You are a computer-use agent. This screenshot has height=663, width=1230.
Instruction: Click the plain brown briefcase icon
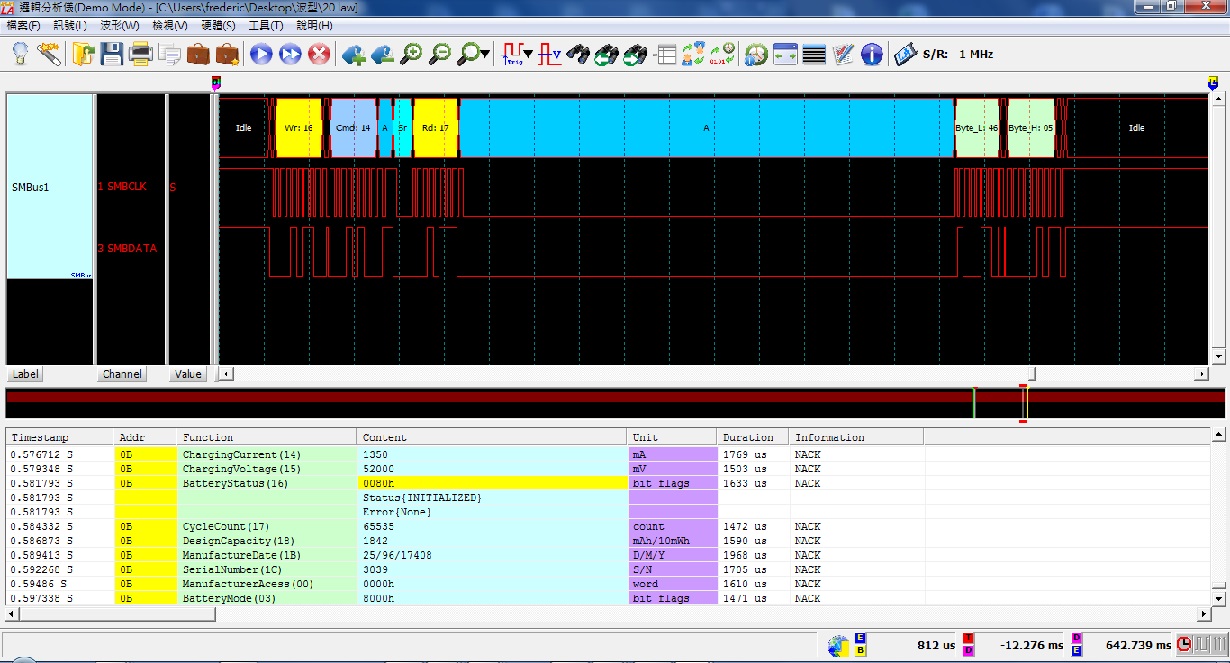(198, 54)
